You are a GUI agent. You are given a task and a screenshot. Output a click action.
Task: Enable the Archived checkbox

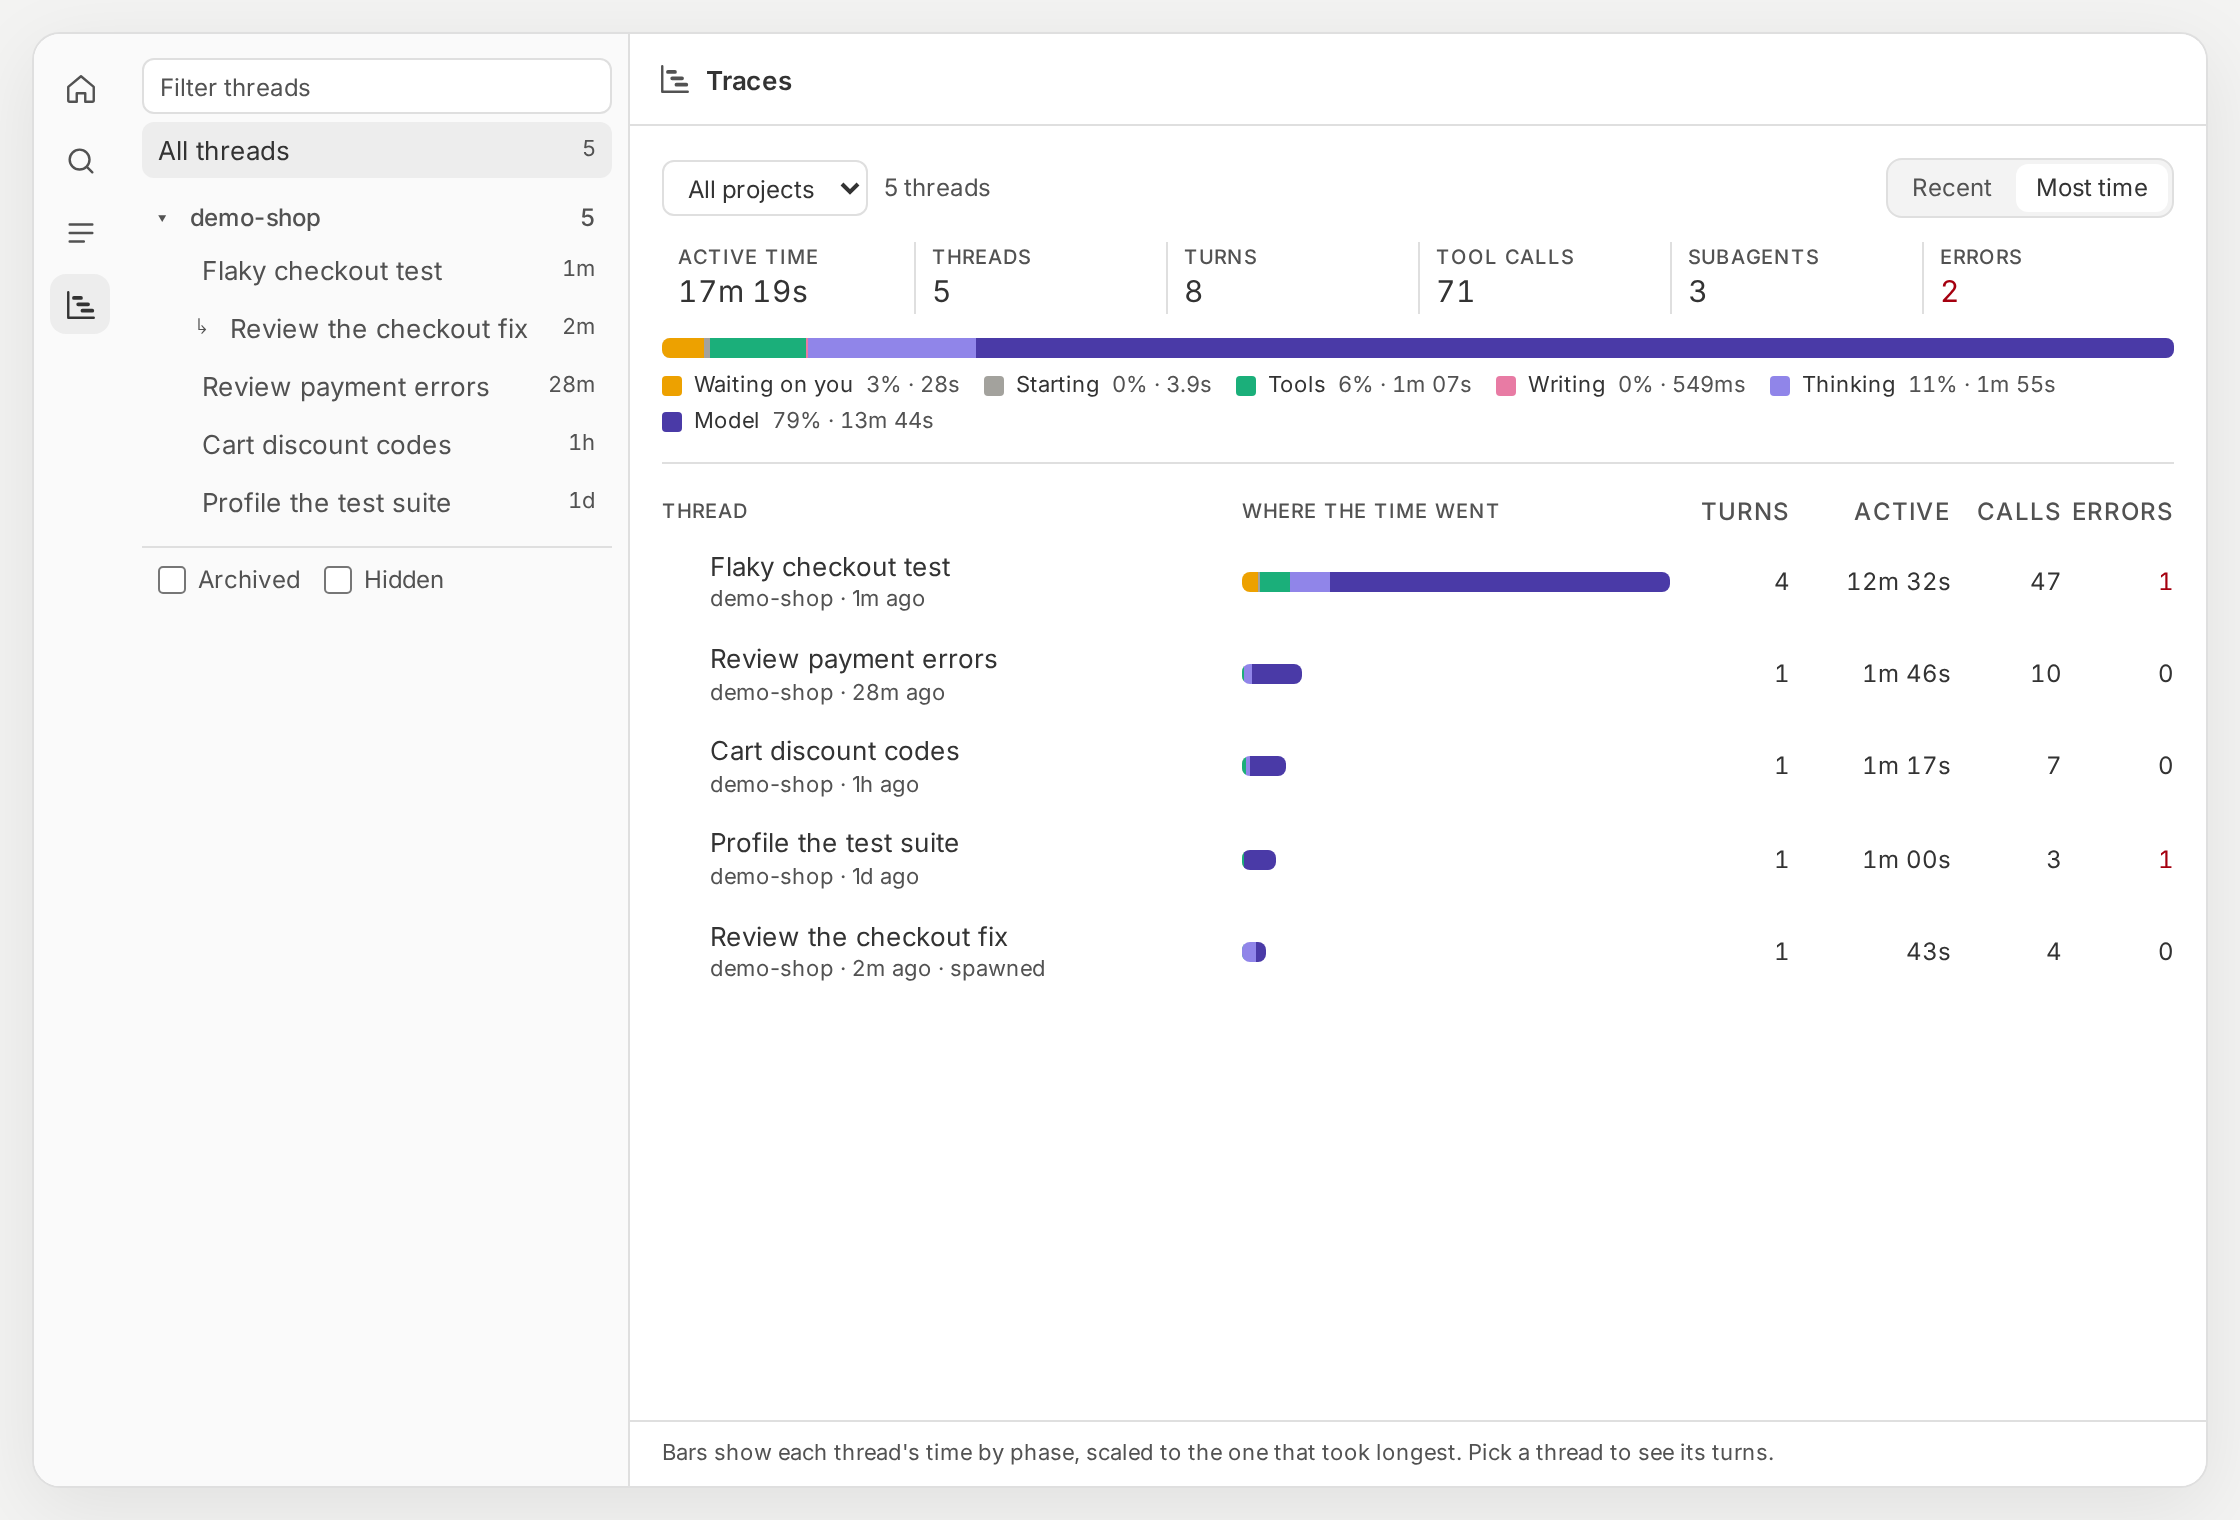[172, 580]
